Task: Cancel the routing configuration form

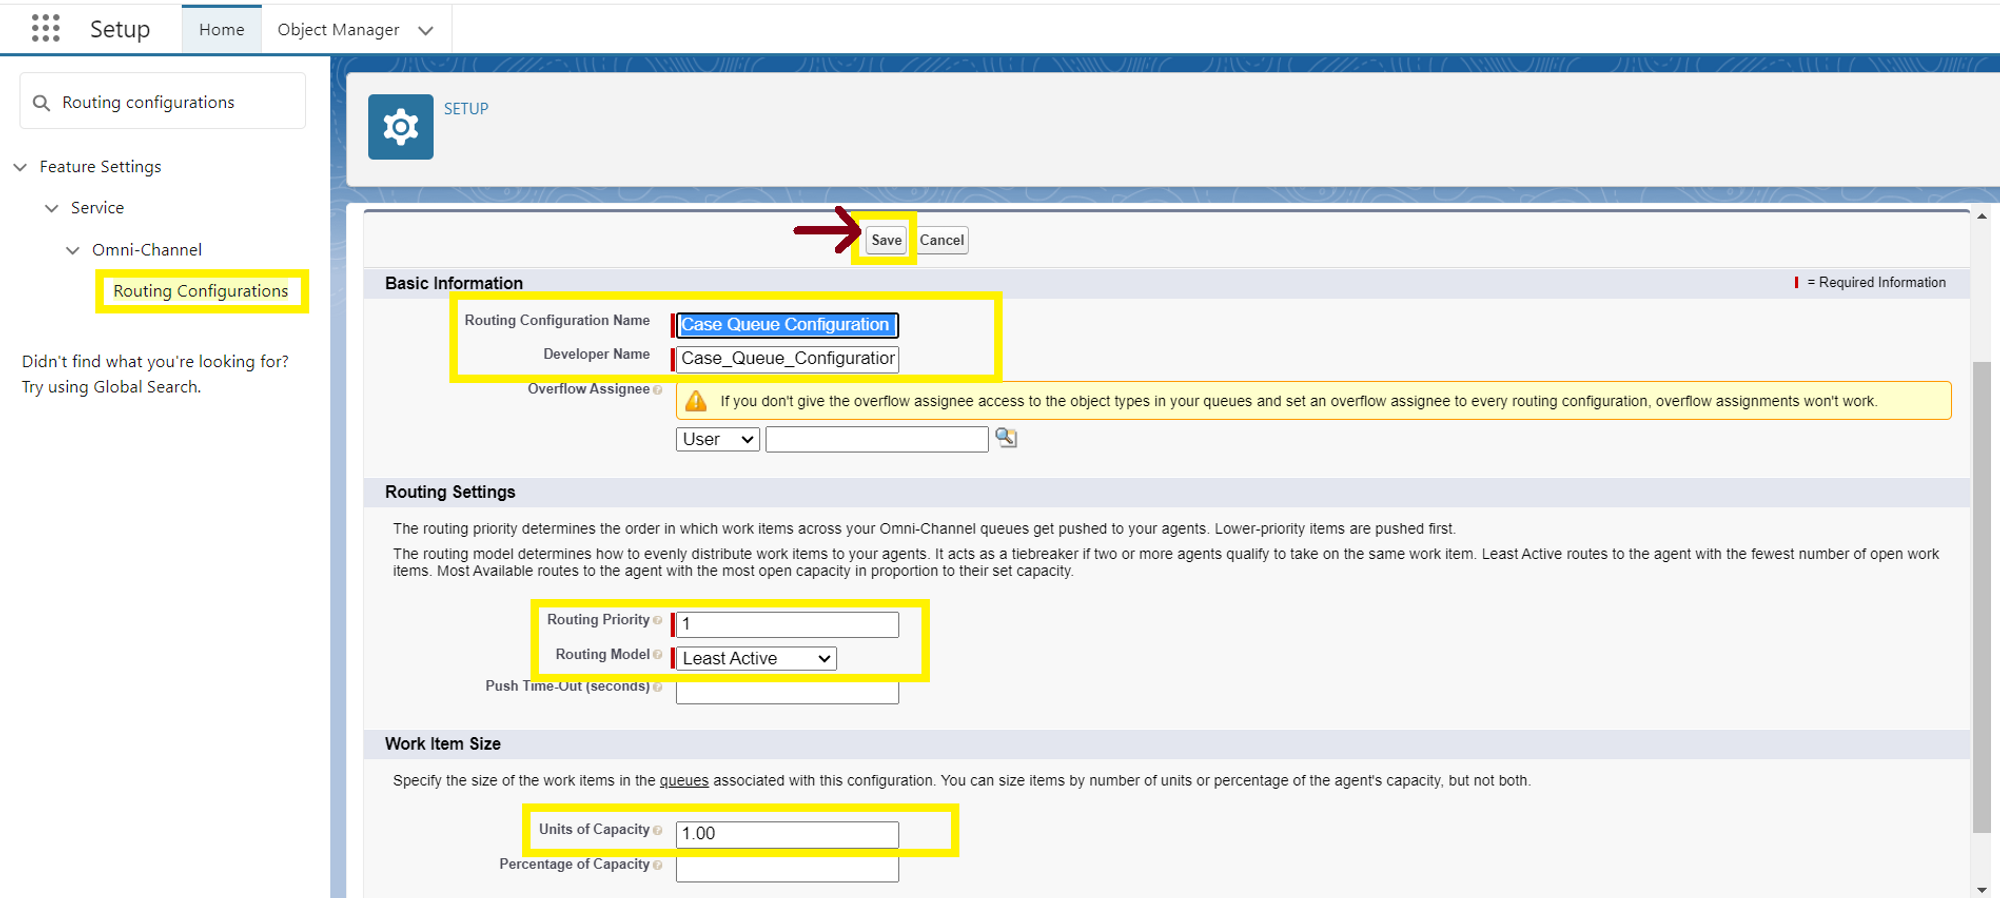Action: [942, 240]
